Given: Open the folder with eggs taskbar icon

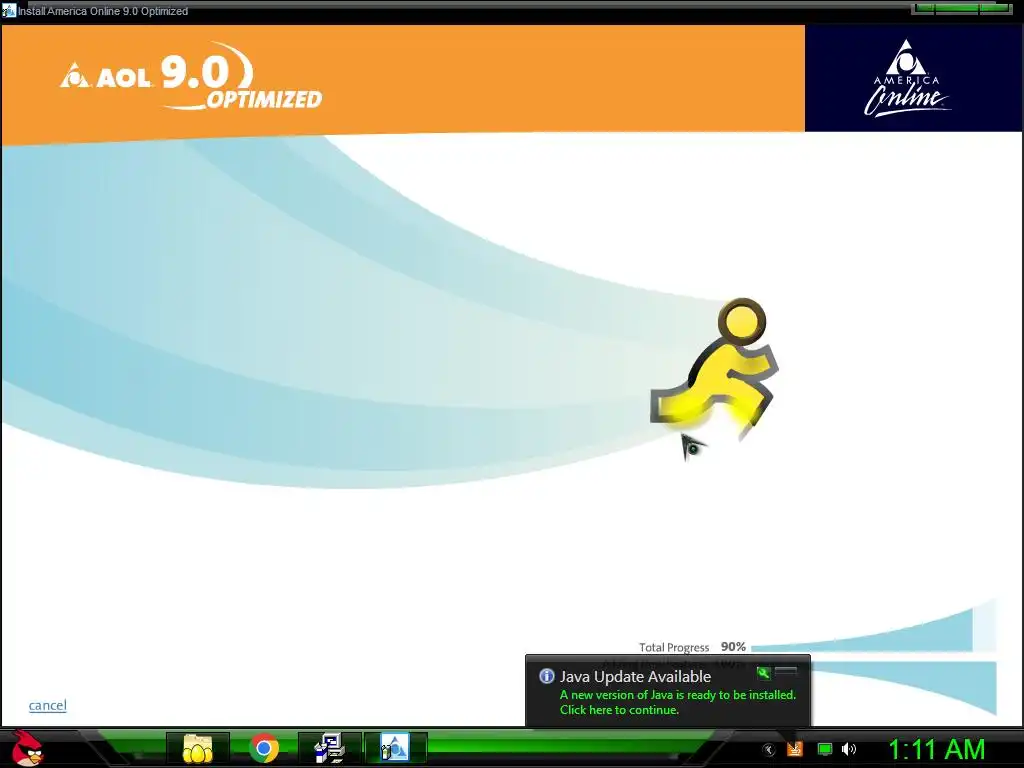Looking at the screenshot, I should (197, 748).
